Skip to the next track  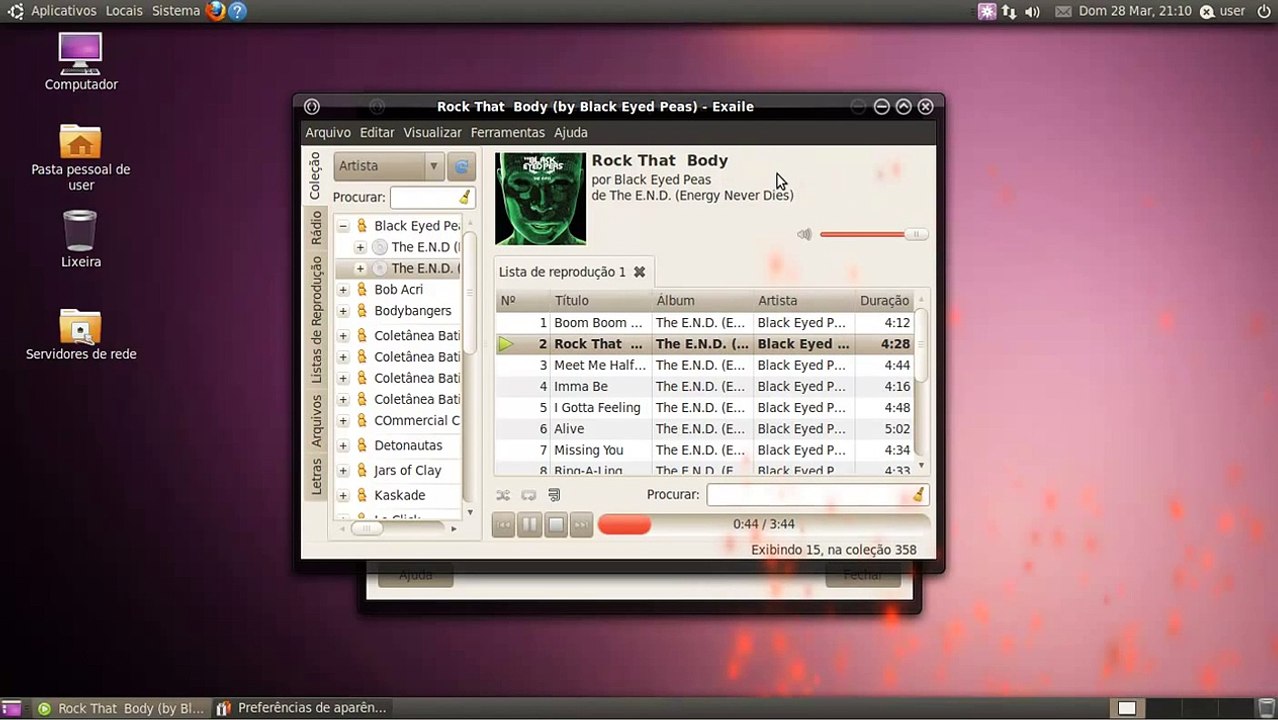click(x=581, y=524)
